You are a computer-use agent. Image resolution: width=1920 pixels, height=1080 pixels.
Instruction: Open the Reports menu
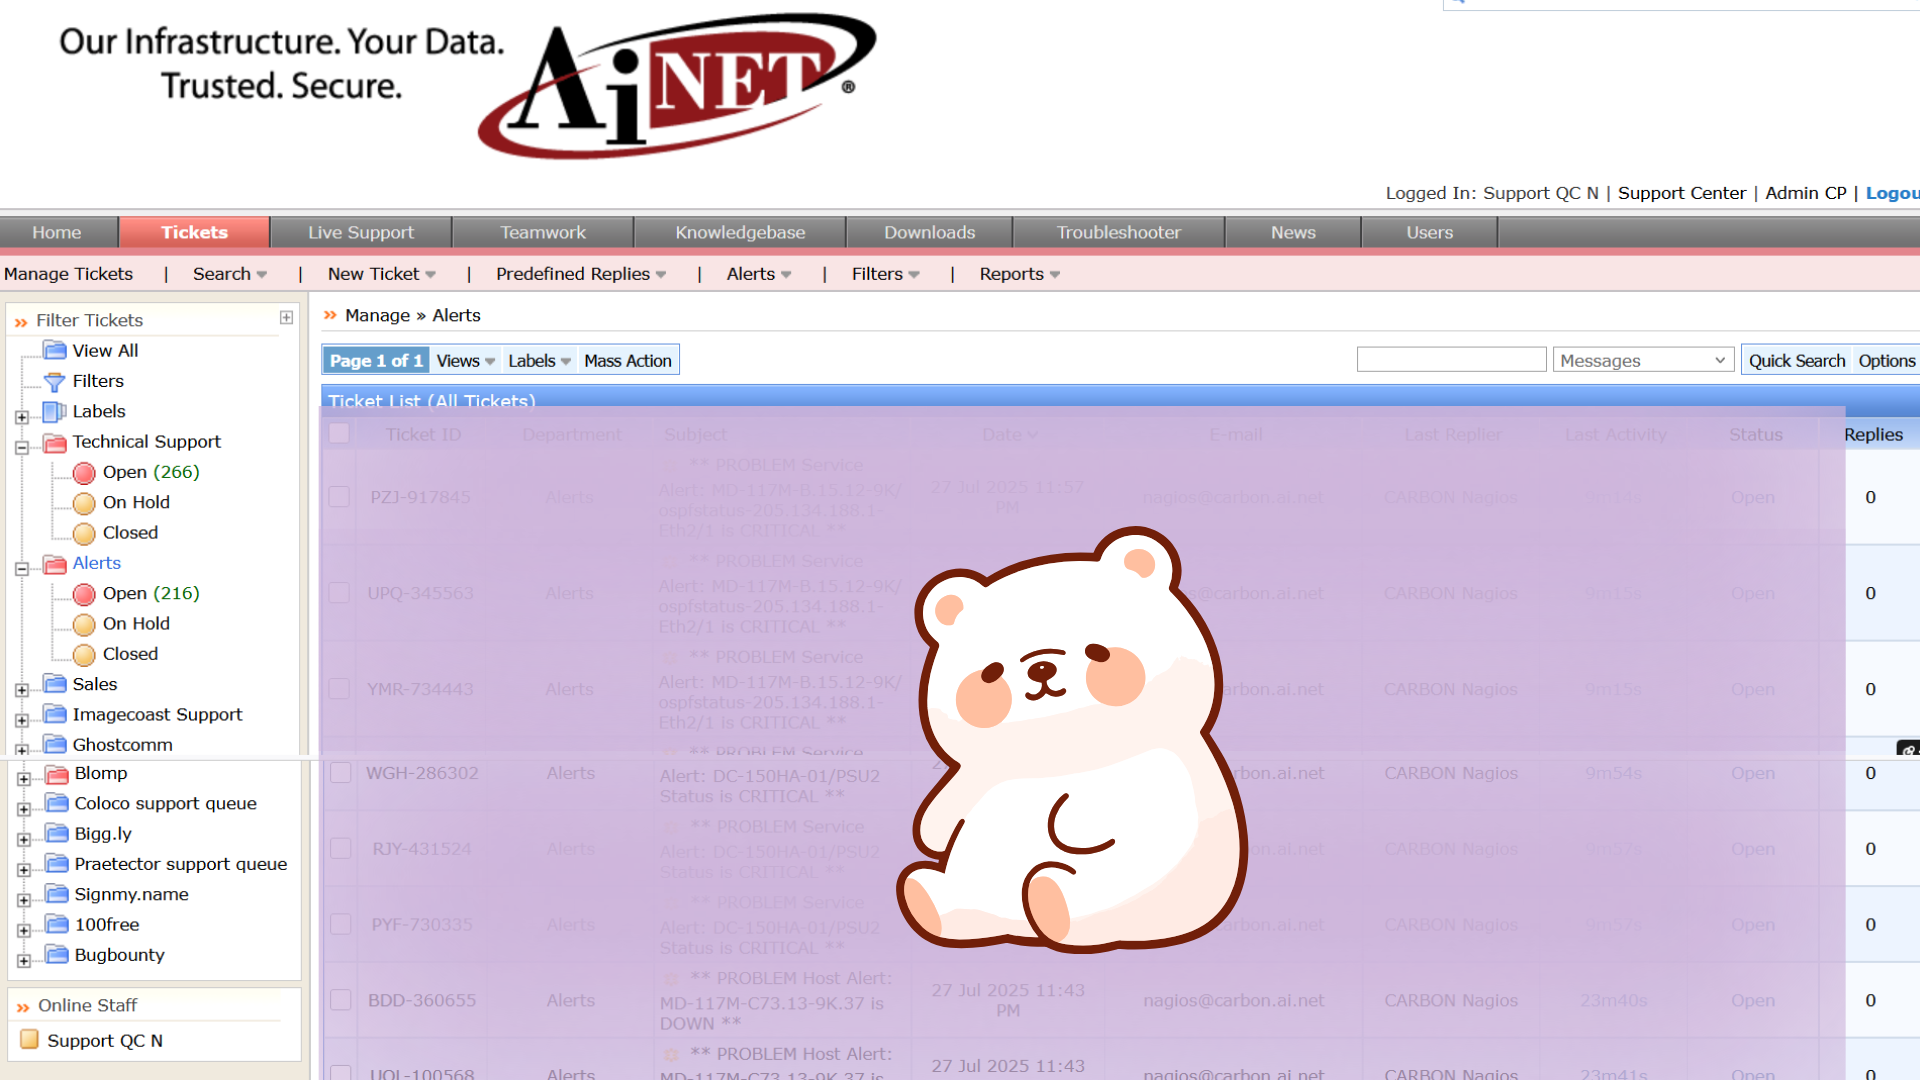click(1019, 274)
